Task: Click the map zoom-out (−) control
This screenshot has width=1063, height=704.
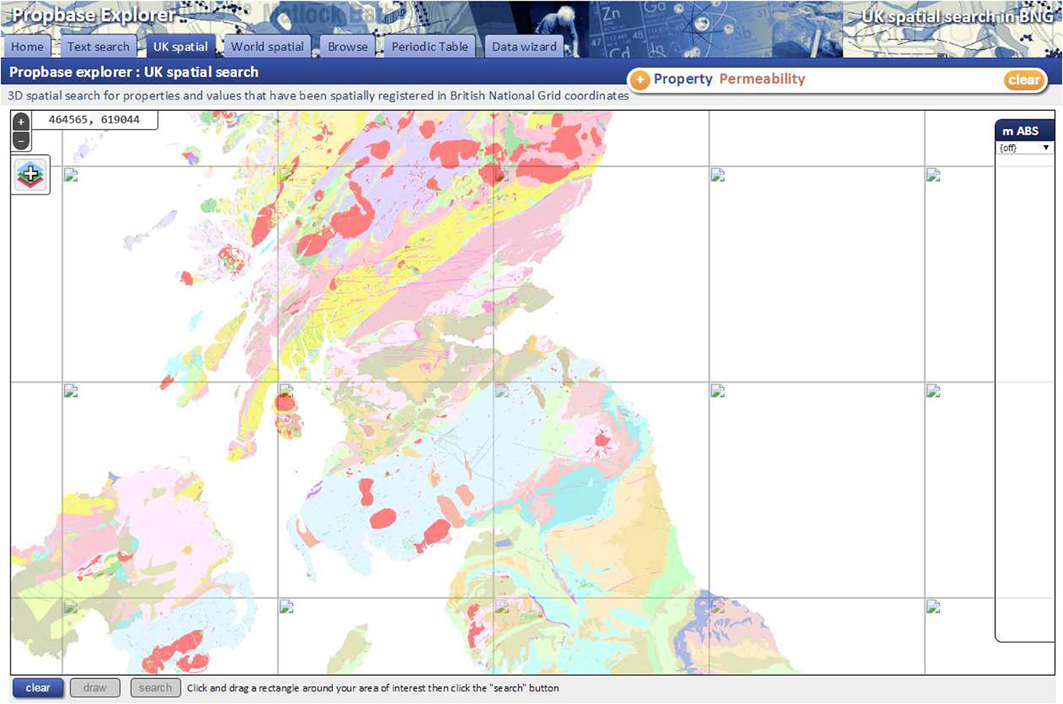Action: tap(20, 140)
